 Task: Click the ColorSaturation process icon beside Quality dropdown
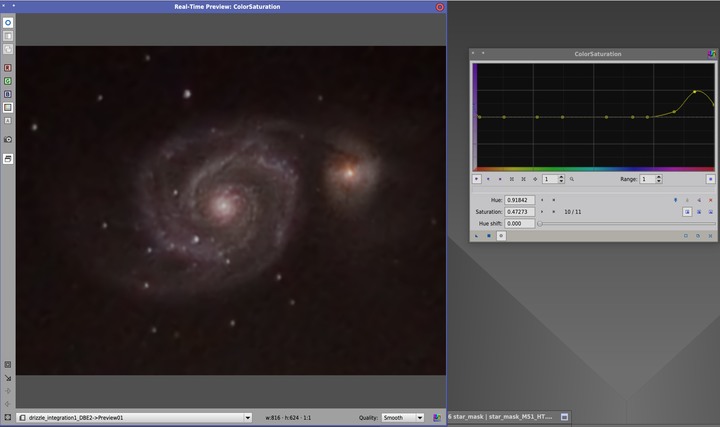pos(437,417)
